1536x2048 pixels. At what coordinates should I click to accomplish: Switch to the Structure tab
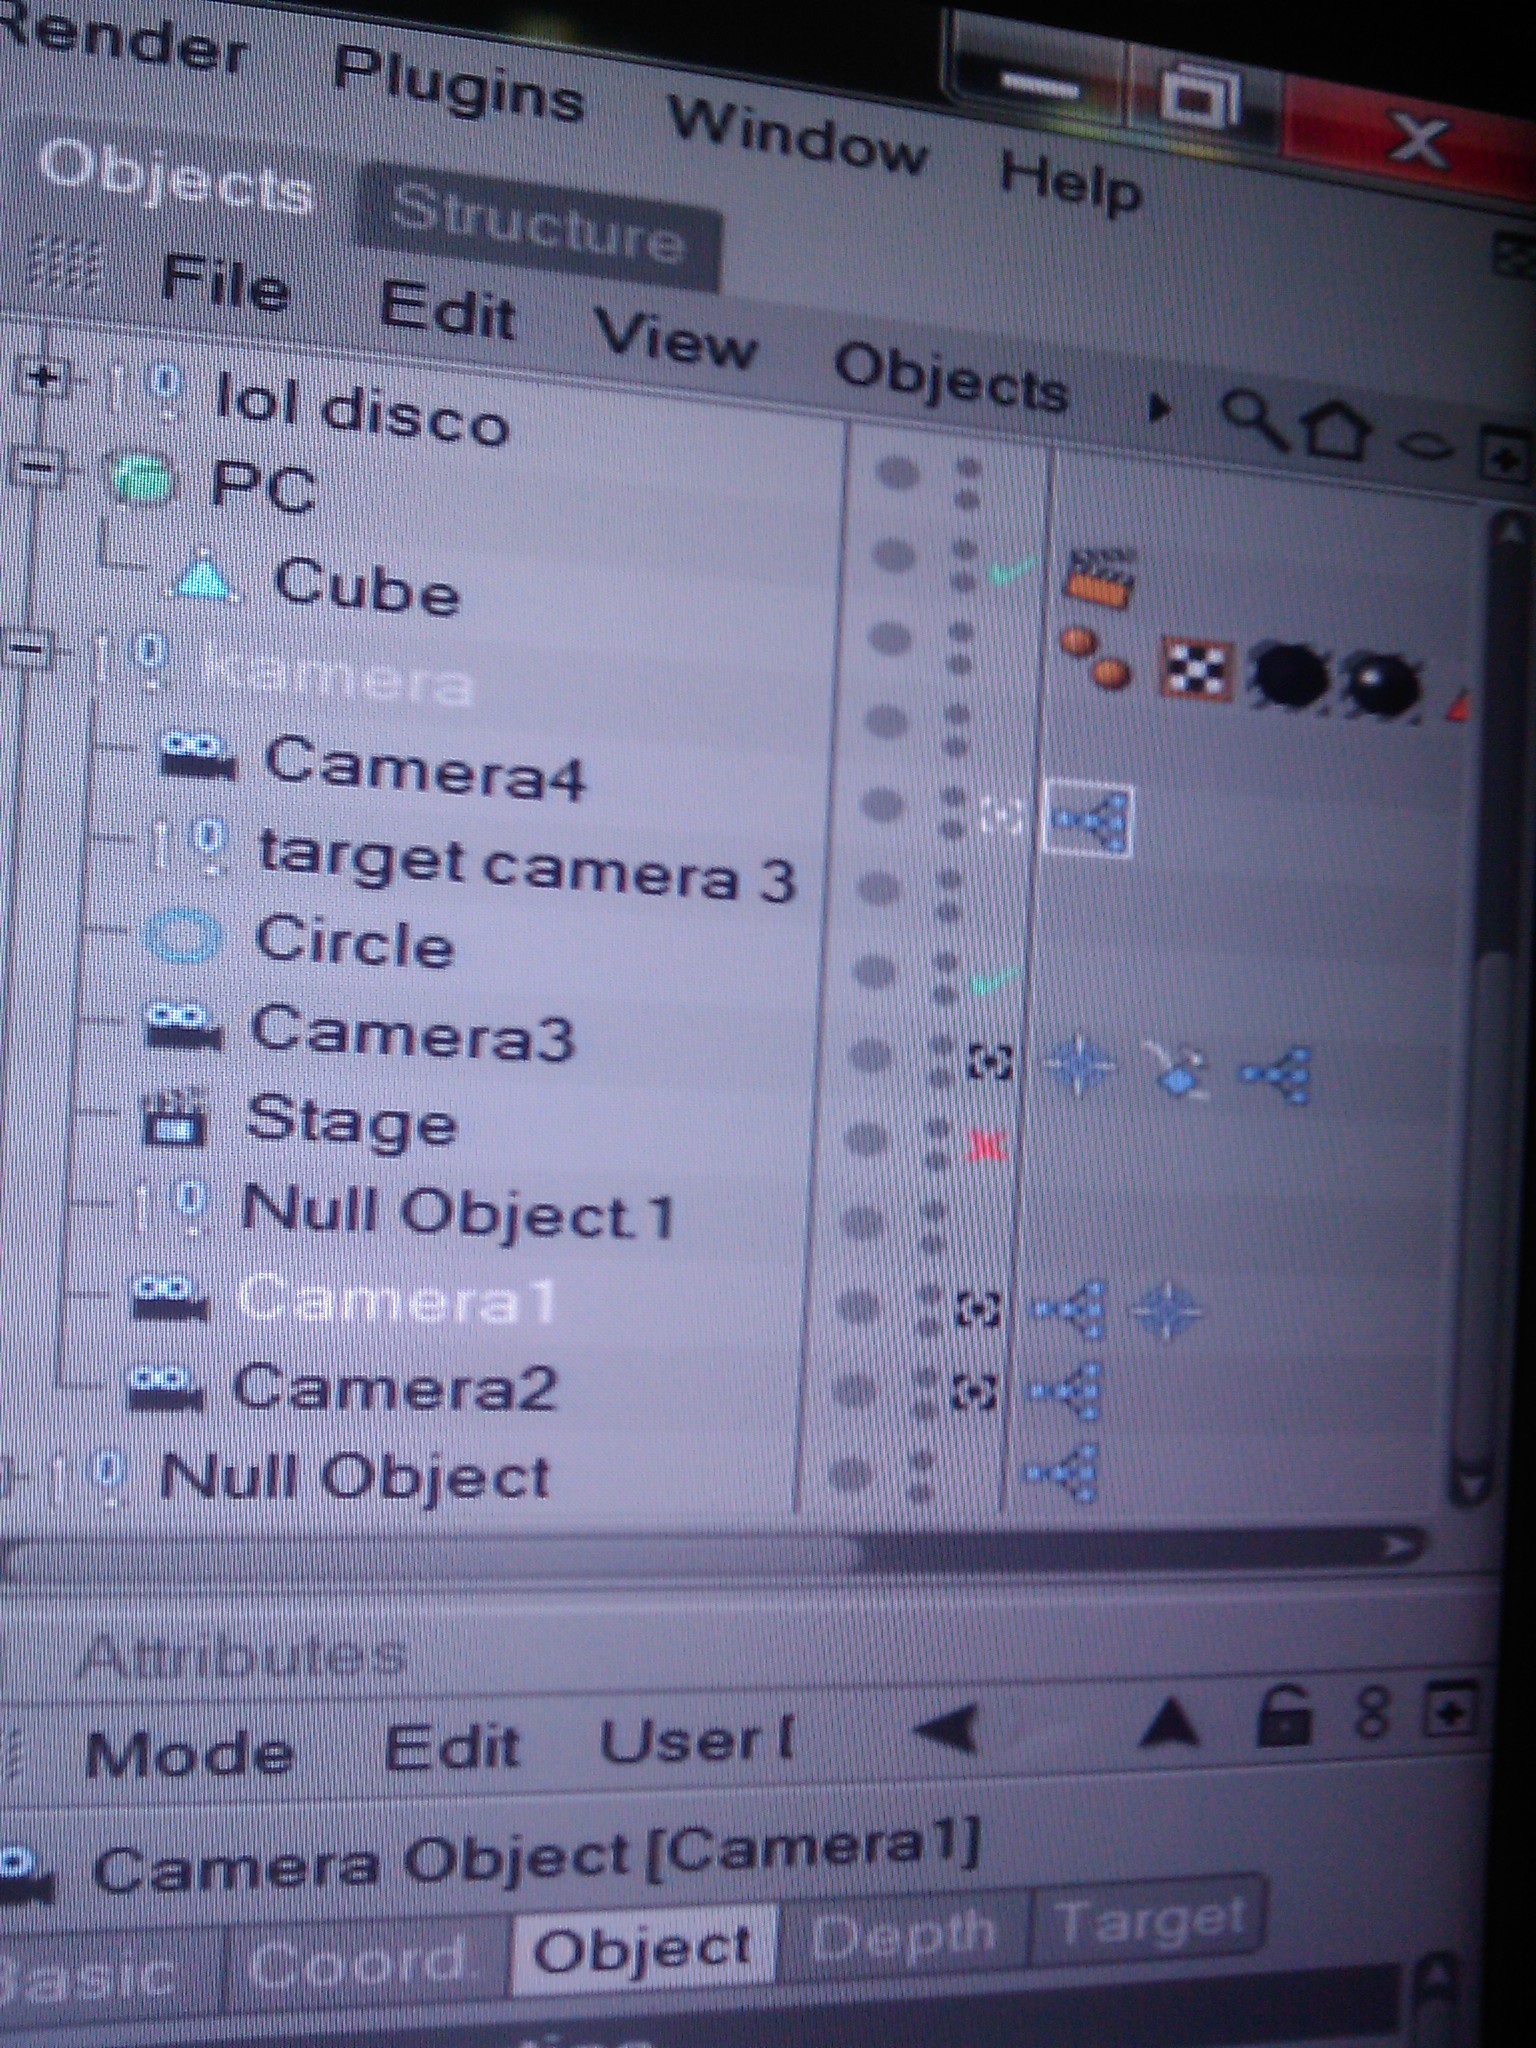pyautogui.click(x=539, y=228)
